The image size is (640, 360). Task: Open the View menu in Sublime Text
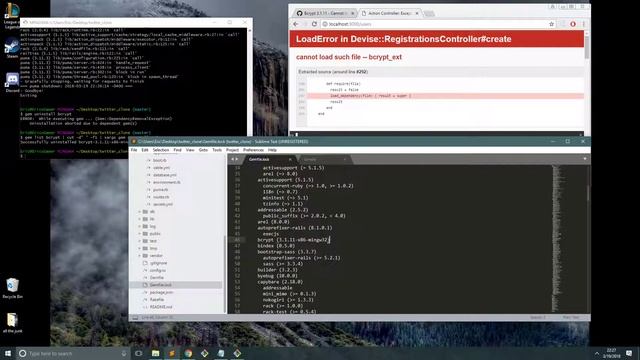pos(190,150)
